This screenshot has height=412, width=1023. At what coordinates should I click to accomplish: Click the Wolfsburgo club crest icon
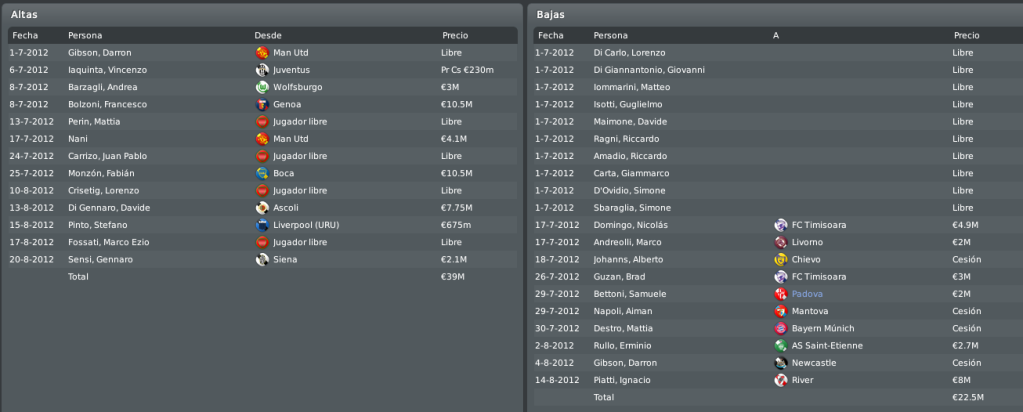[262, 87]
